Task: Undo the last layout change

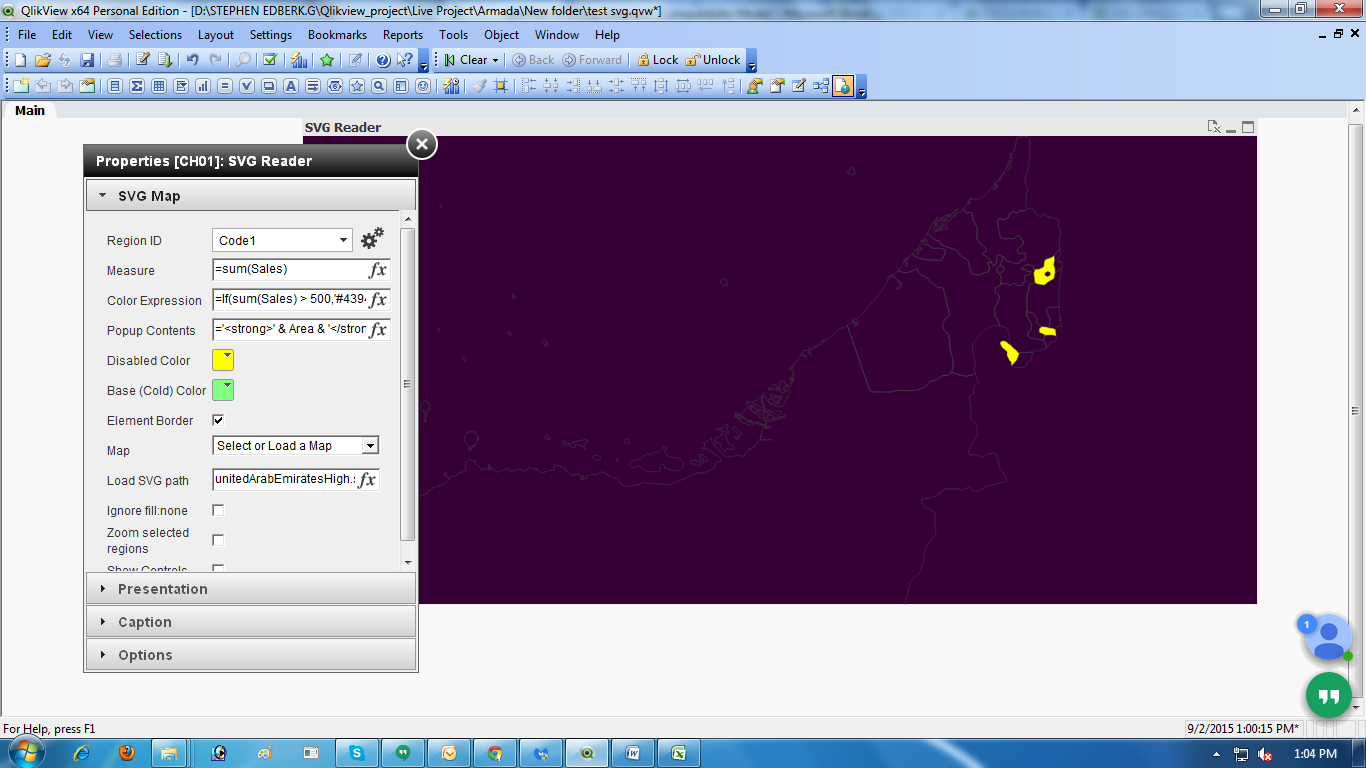Action: [193, 60]
